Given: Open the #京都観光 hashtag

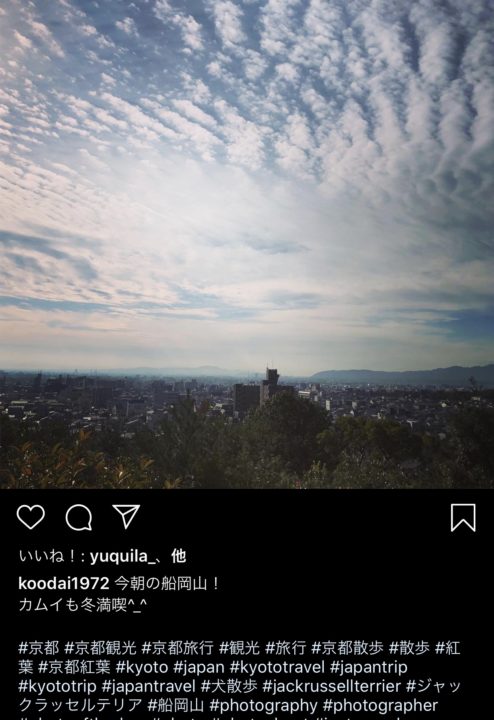Looking at the screenshot, I should 101,648.
